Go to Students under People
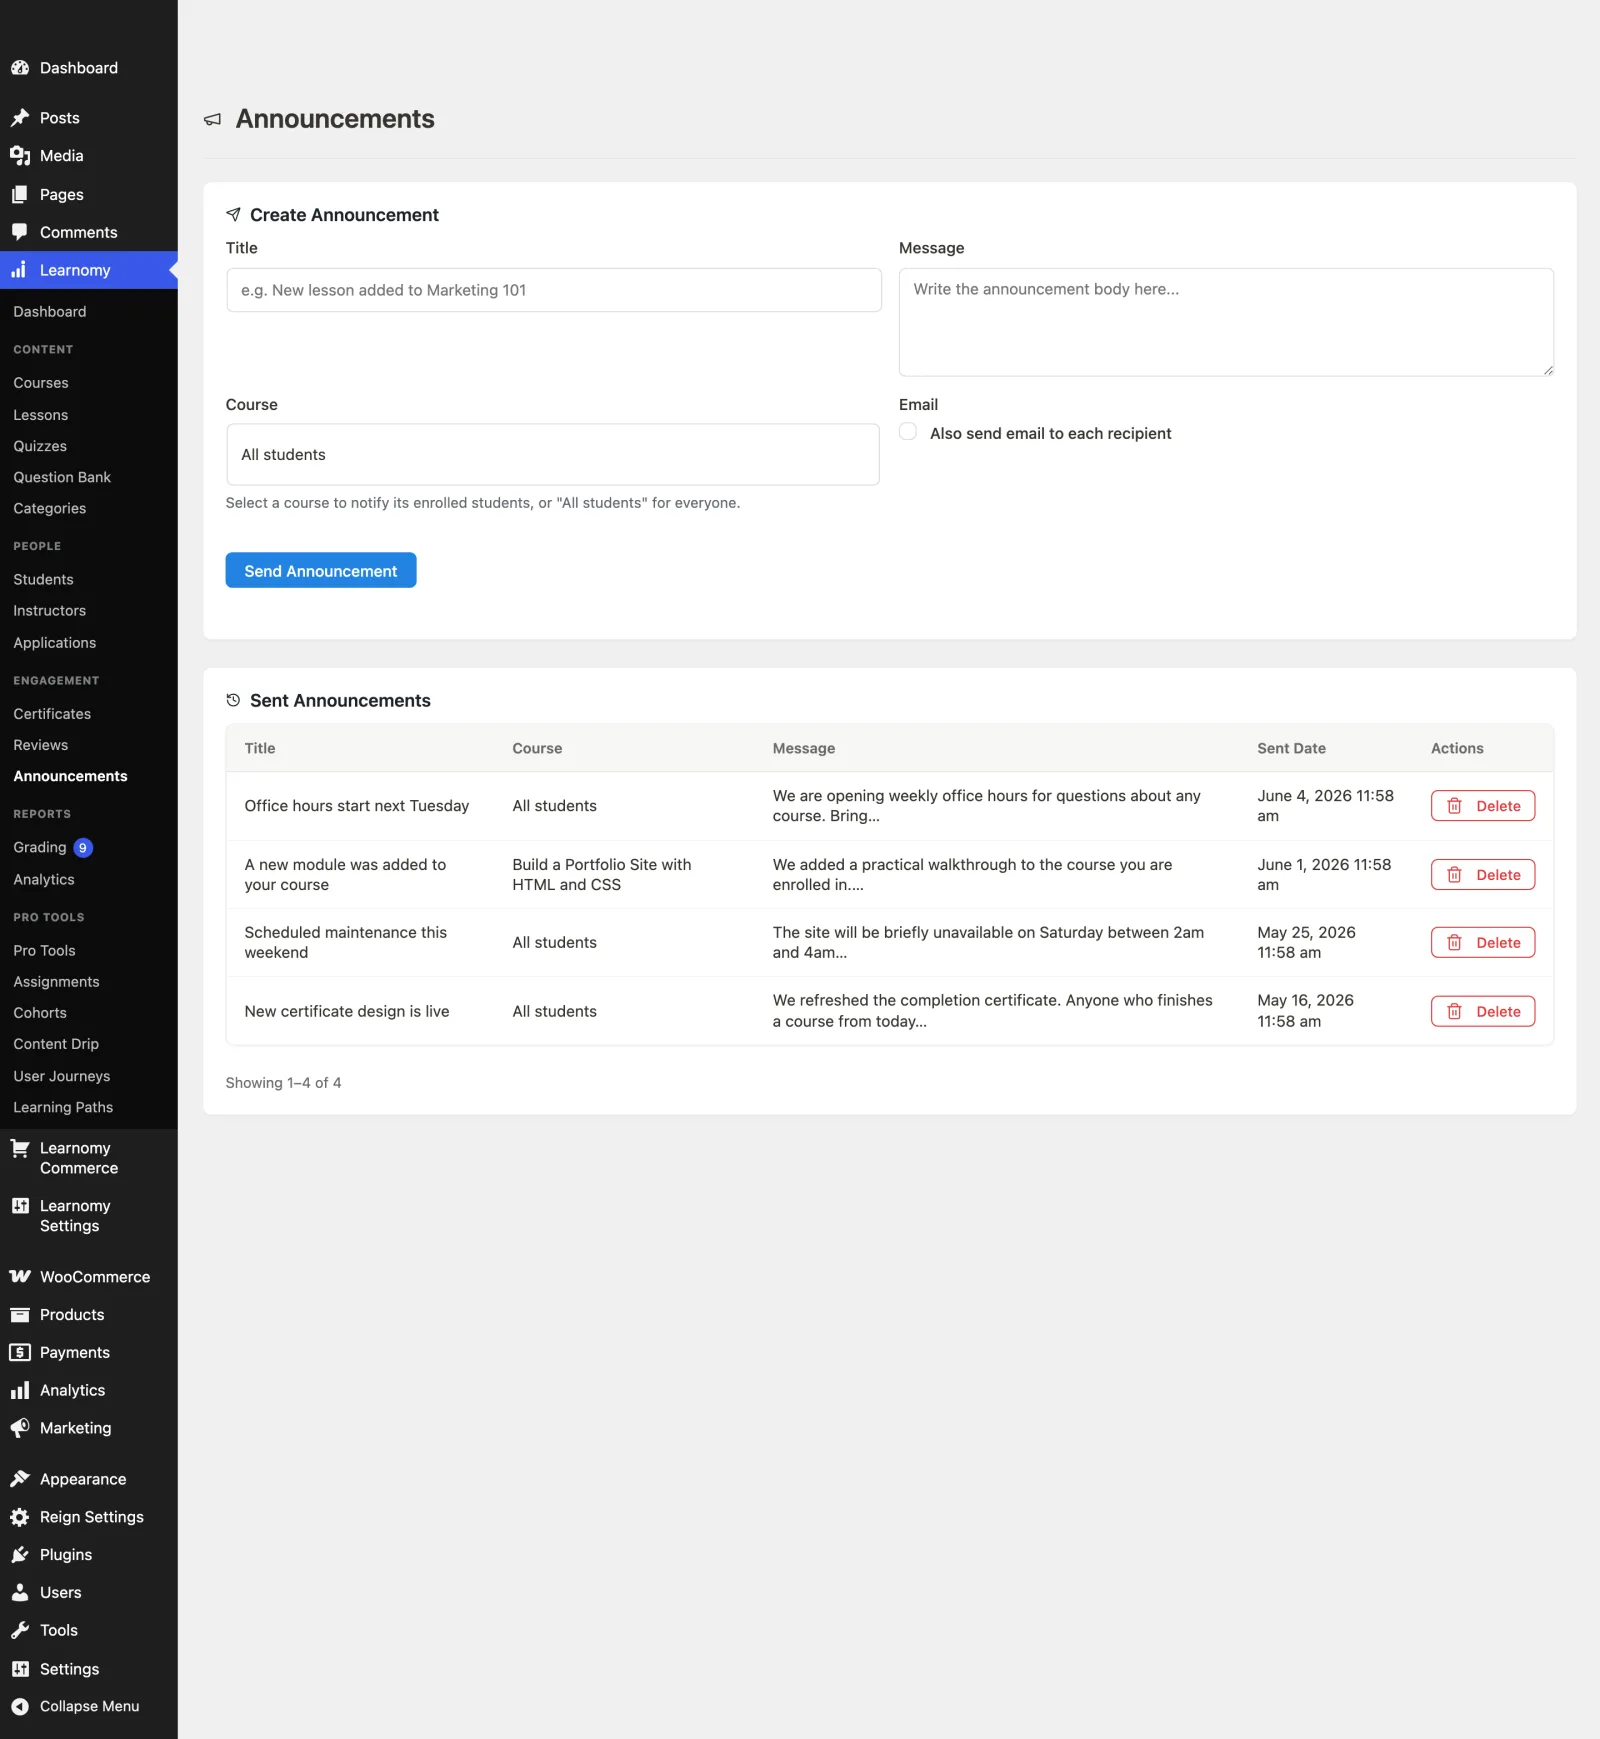 tap(43, 579)
